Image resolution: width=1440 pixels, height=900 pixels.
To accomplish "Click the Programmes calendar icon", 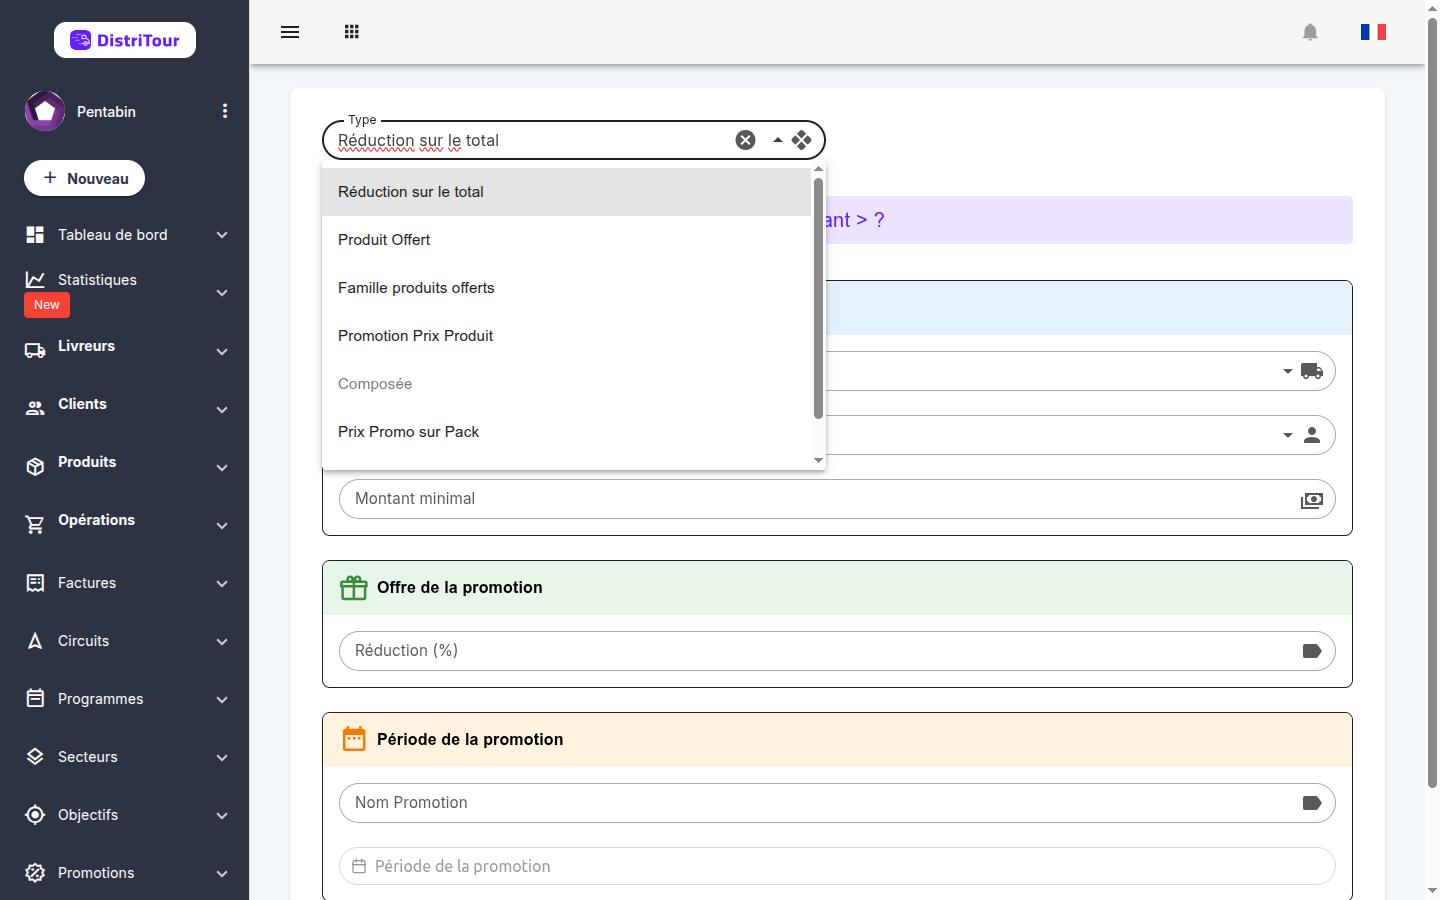I will 35,698.
